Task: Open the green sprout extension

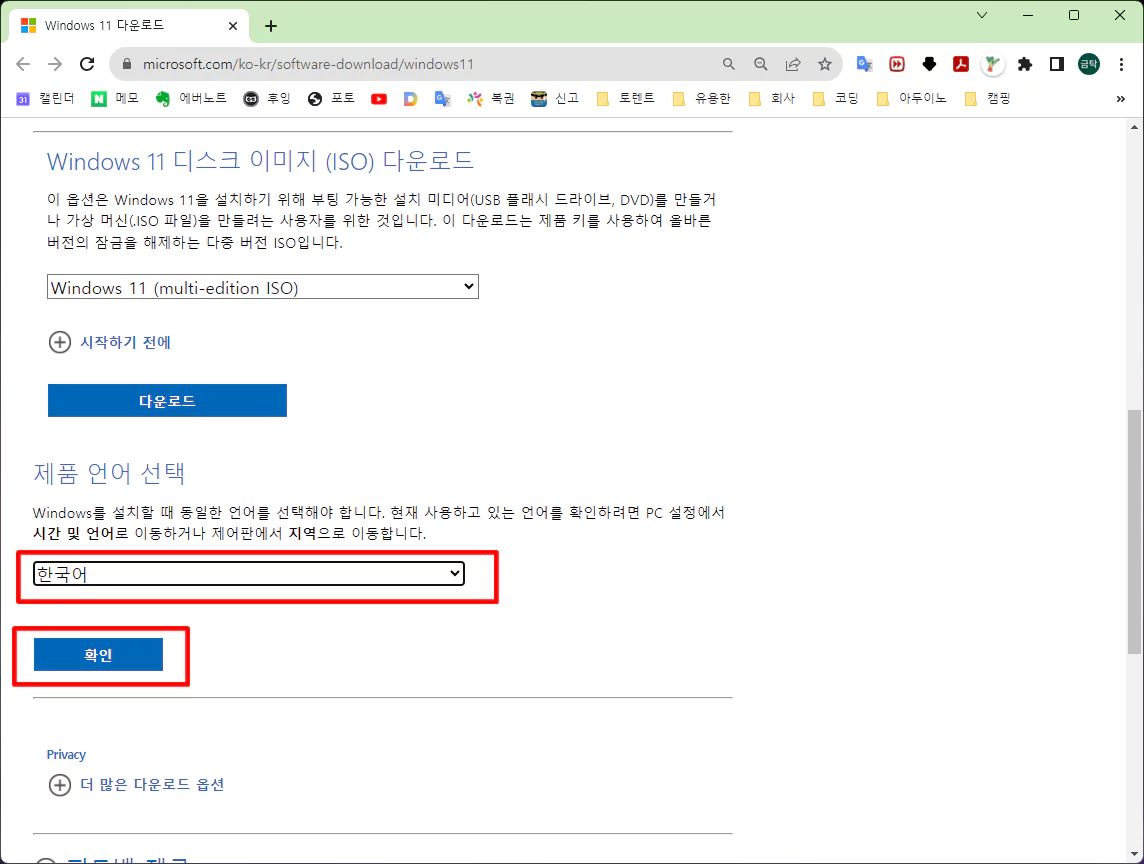Action: pos(992,64)
